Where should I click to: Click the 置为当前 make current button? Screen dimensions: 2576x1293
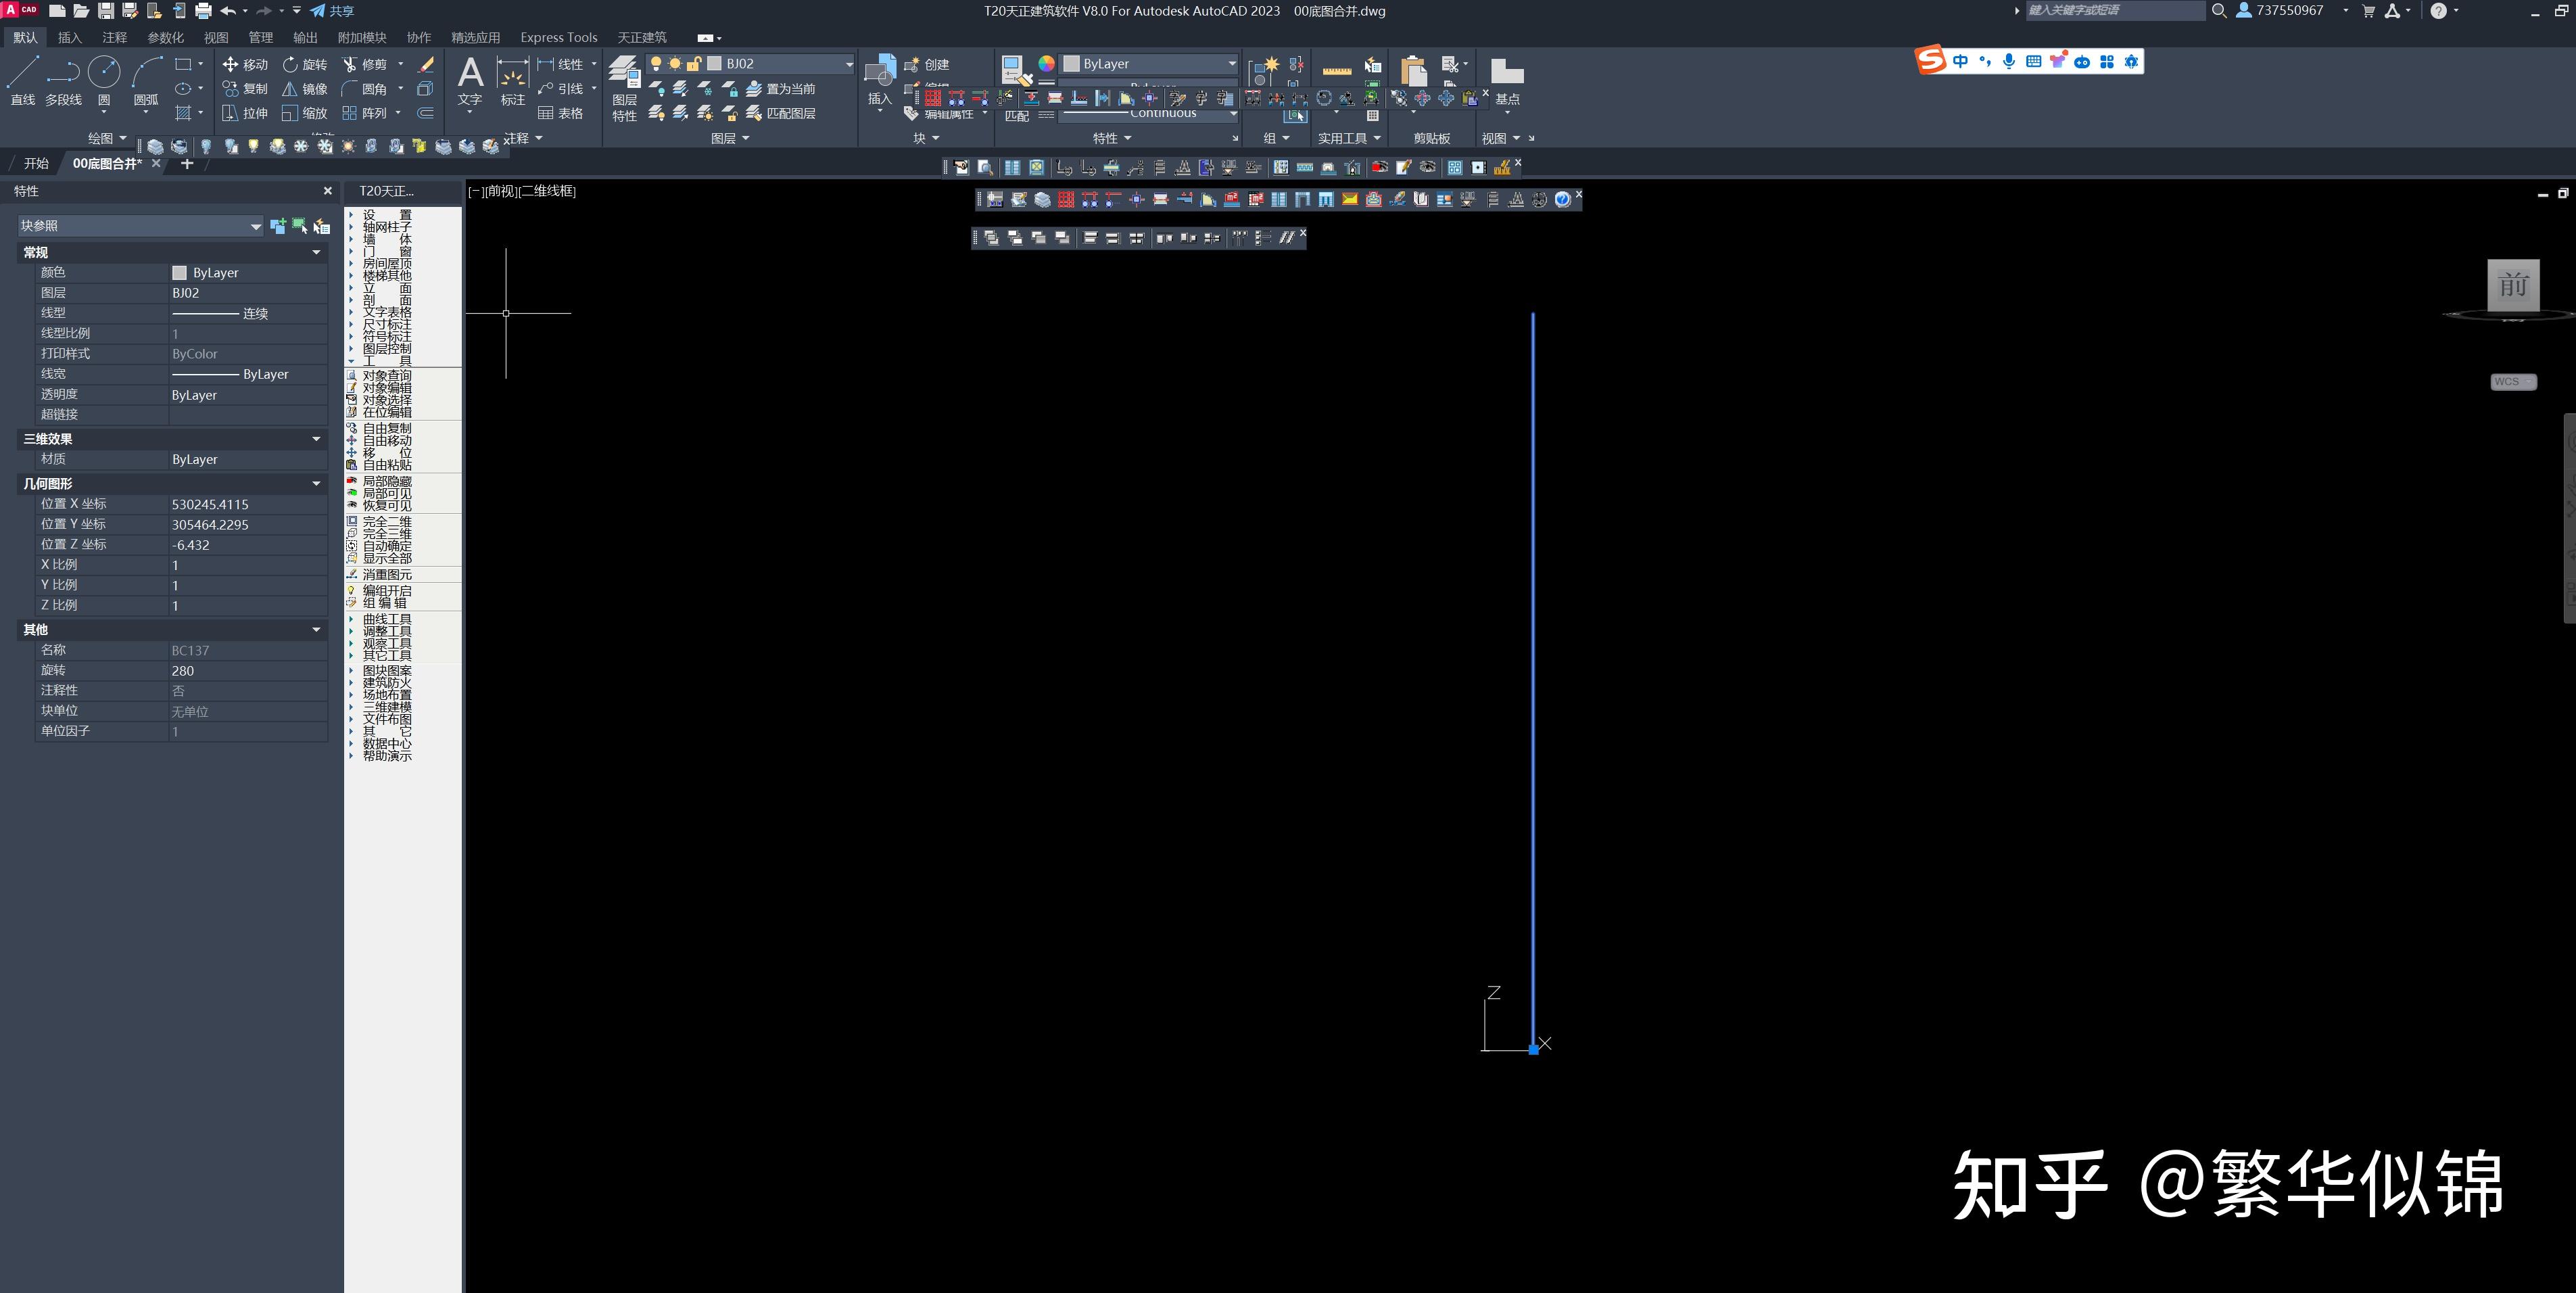[x=781, y=89]
